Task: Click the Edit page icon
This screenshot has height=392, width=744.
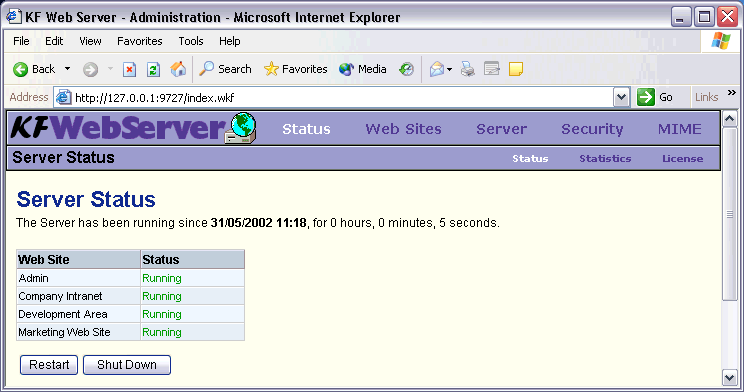Action: 492,69
